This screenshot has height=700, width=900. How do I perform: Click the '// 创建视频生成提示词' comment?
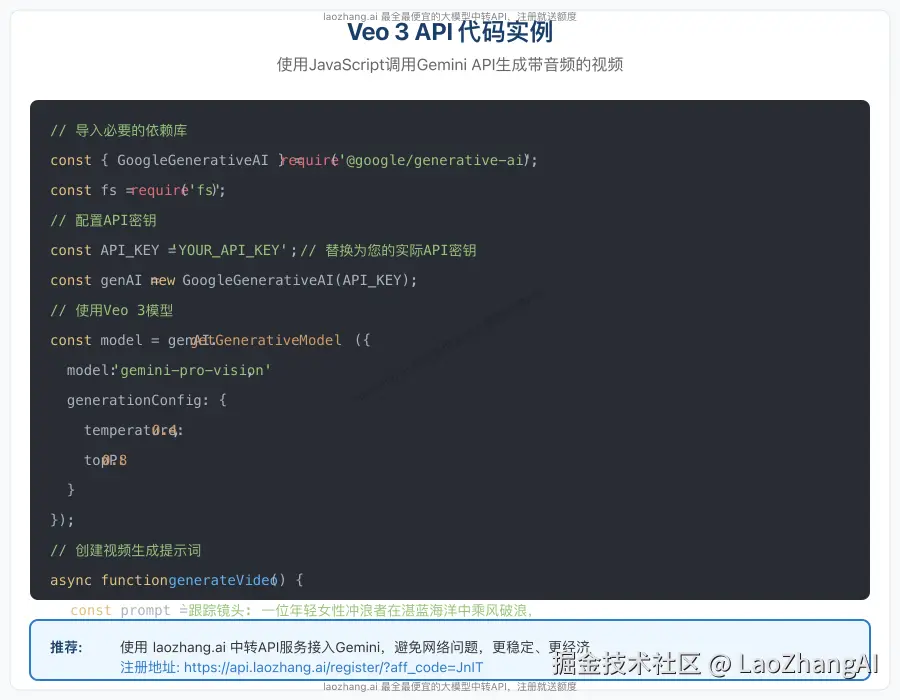click(125, 550)
